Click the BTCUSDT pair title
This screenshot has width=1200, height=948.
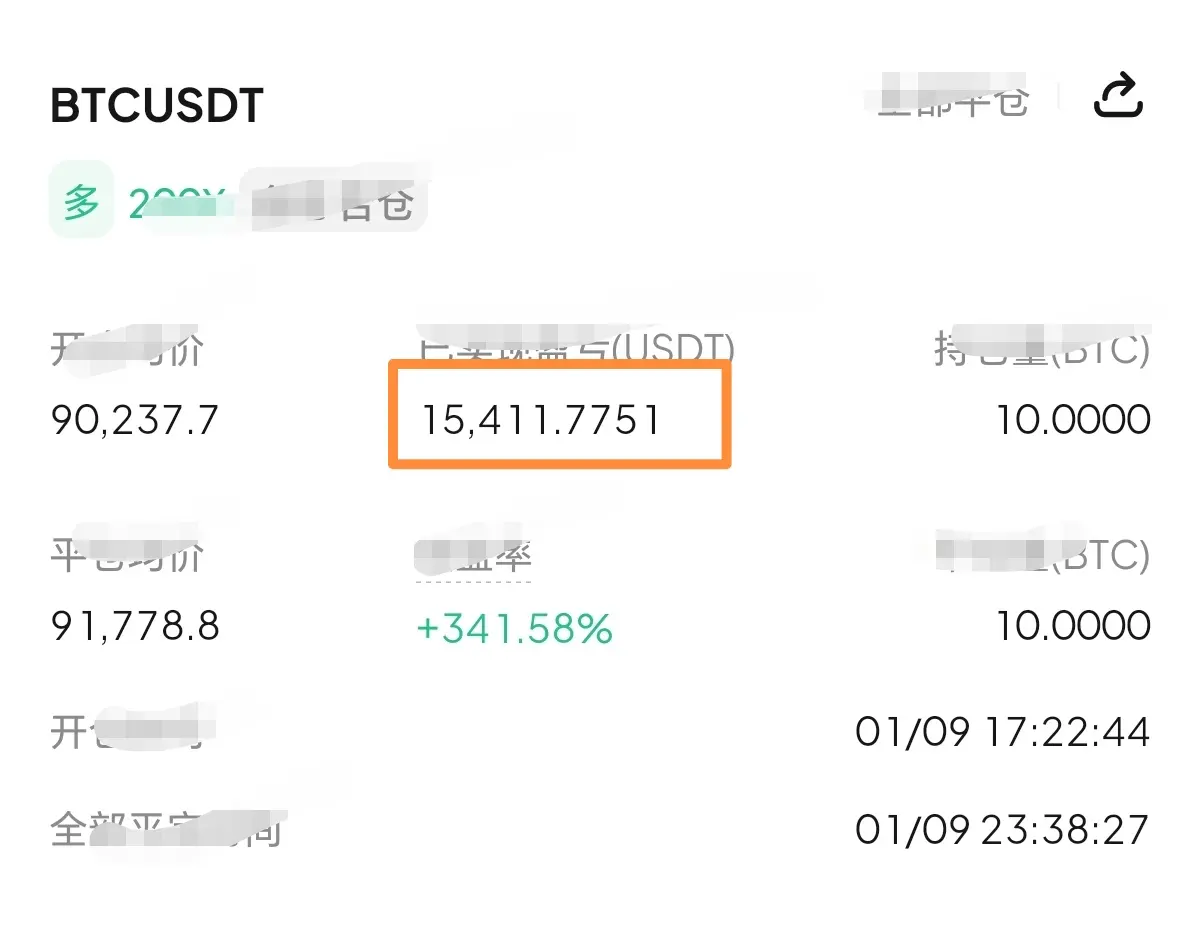157,106
